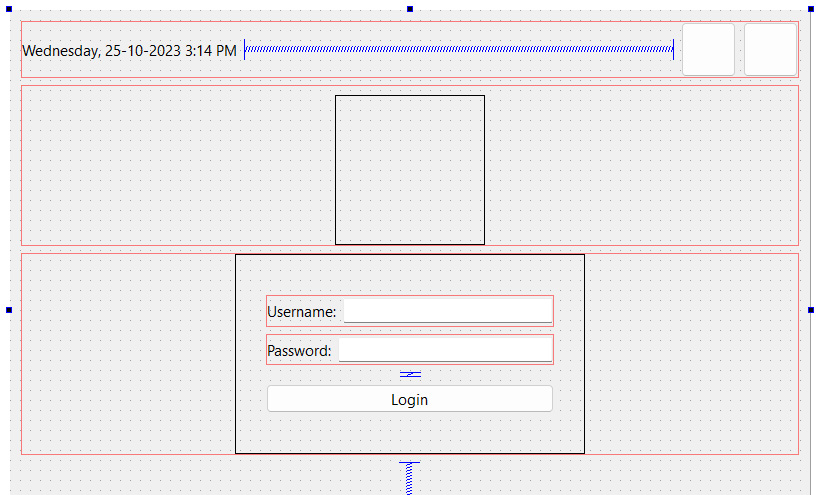Select the small vertical spacer above Login
Screen dimensions: 822x495
point(410,374)
